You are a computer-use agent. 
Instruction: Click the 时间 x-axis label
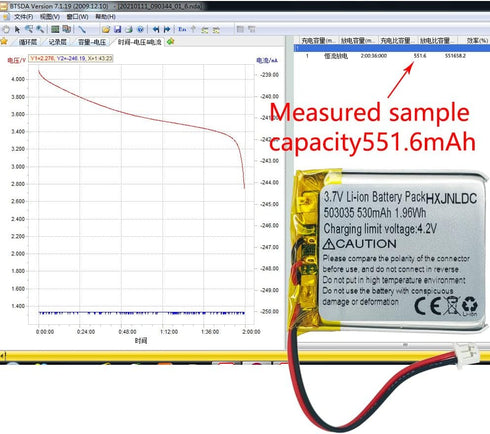click(141, 341)
